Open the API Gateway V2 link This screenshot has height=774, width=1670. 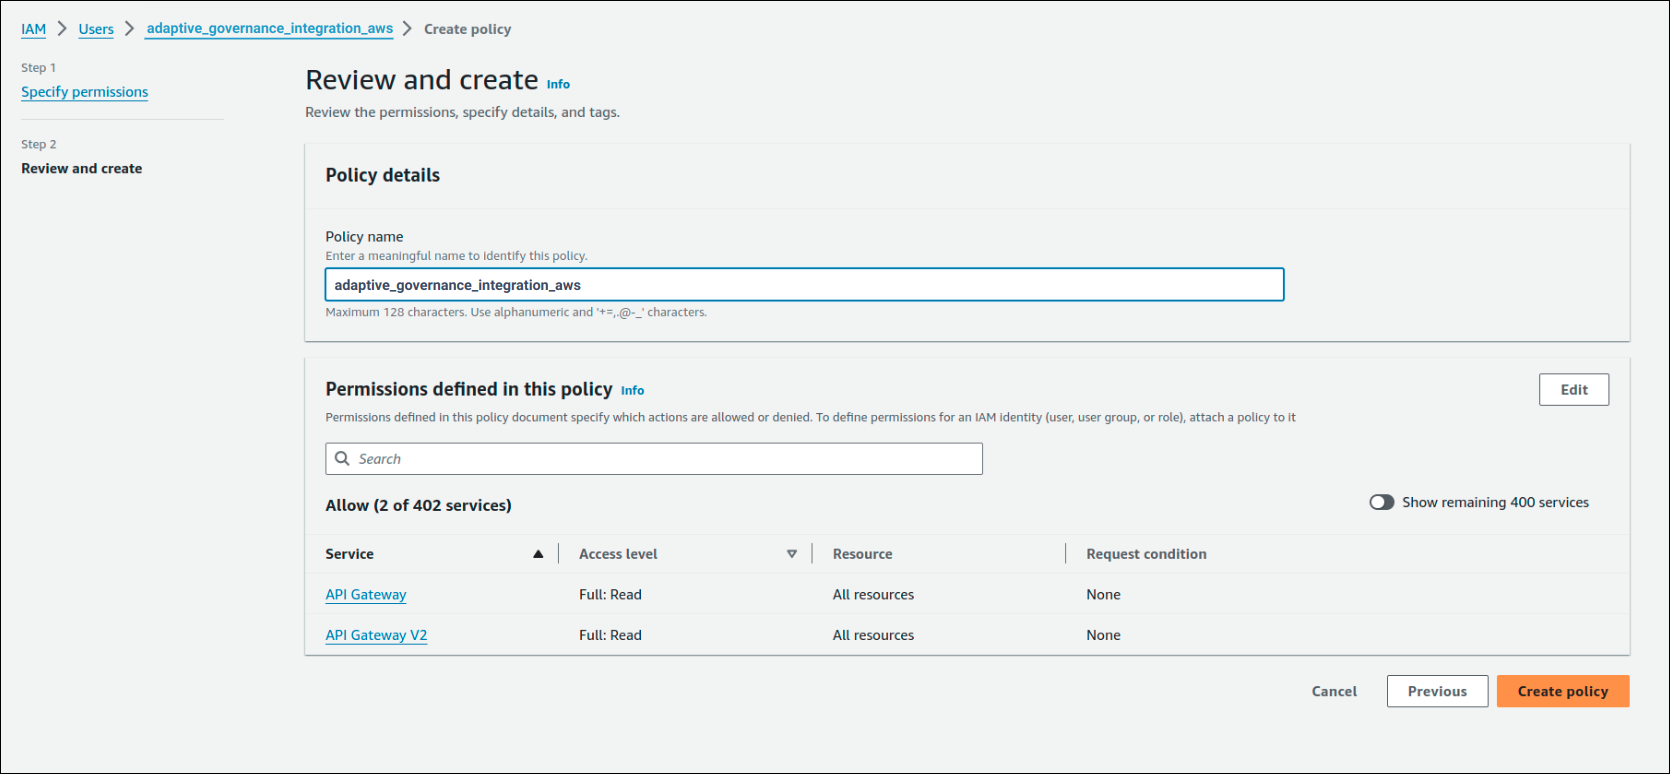pyautogui.click(x=376, y=635)
